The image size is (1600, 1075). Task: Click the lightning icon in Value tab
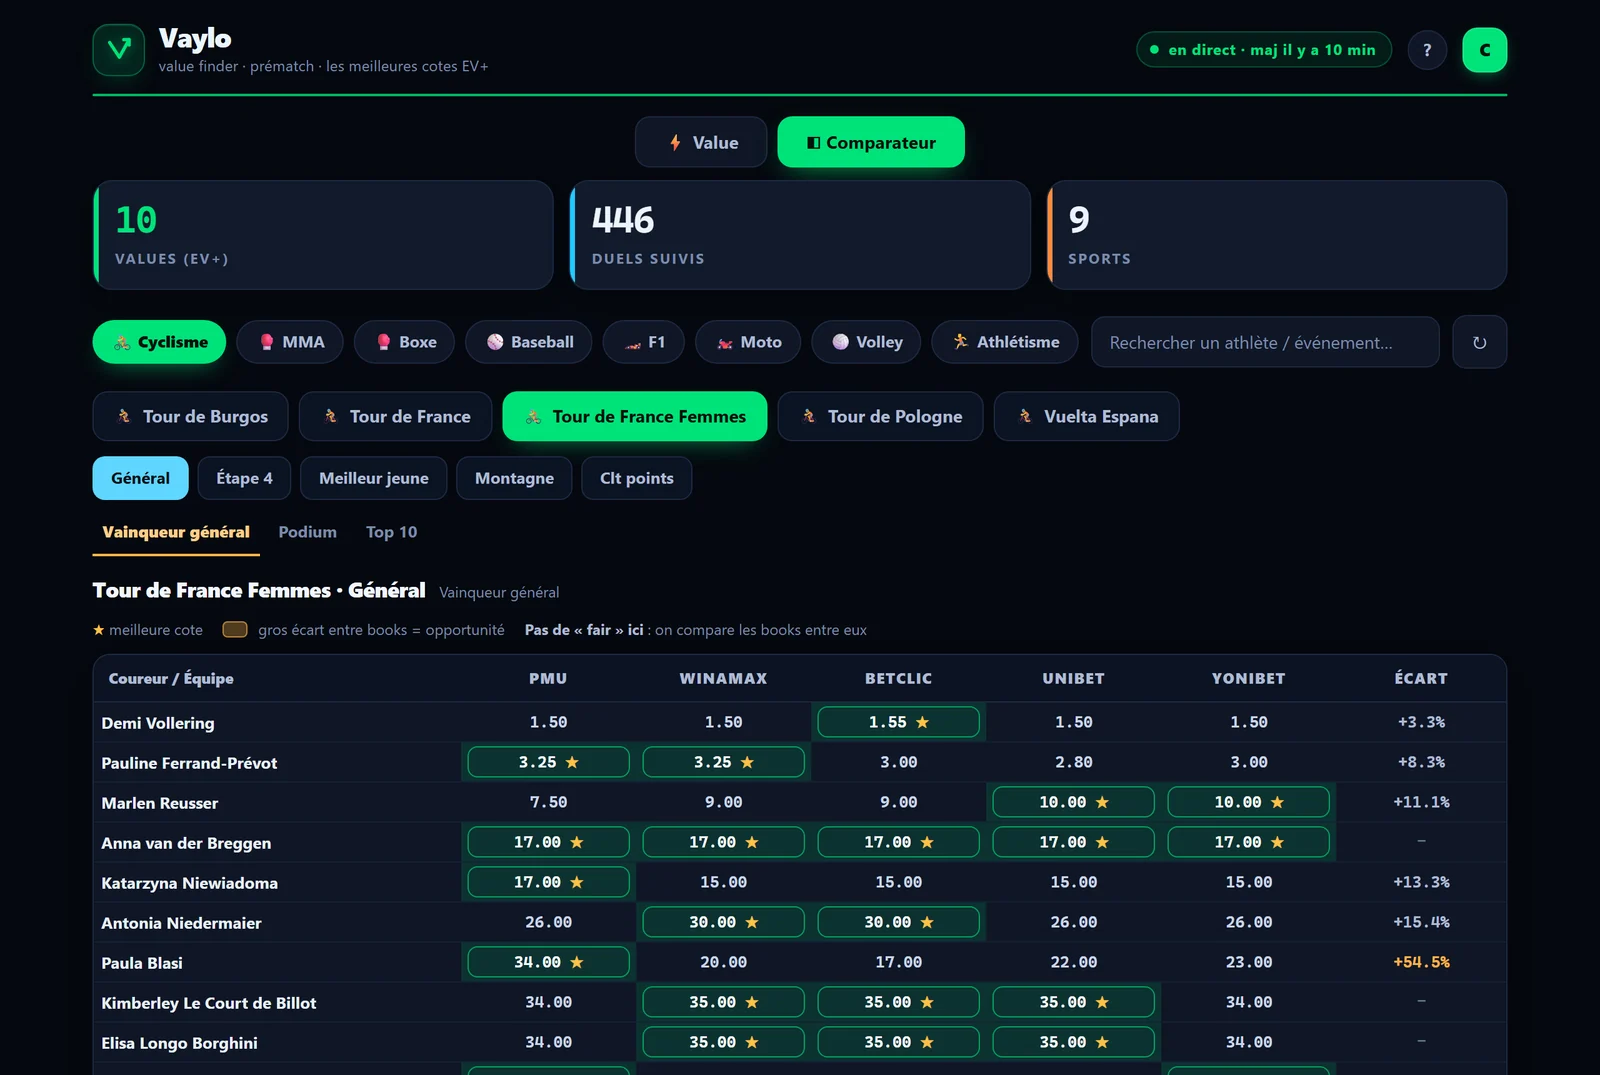[x=676, y=143]
